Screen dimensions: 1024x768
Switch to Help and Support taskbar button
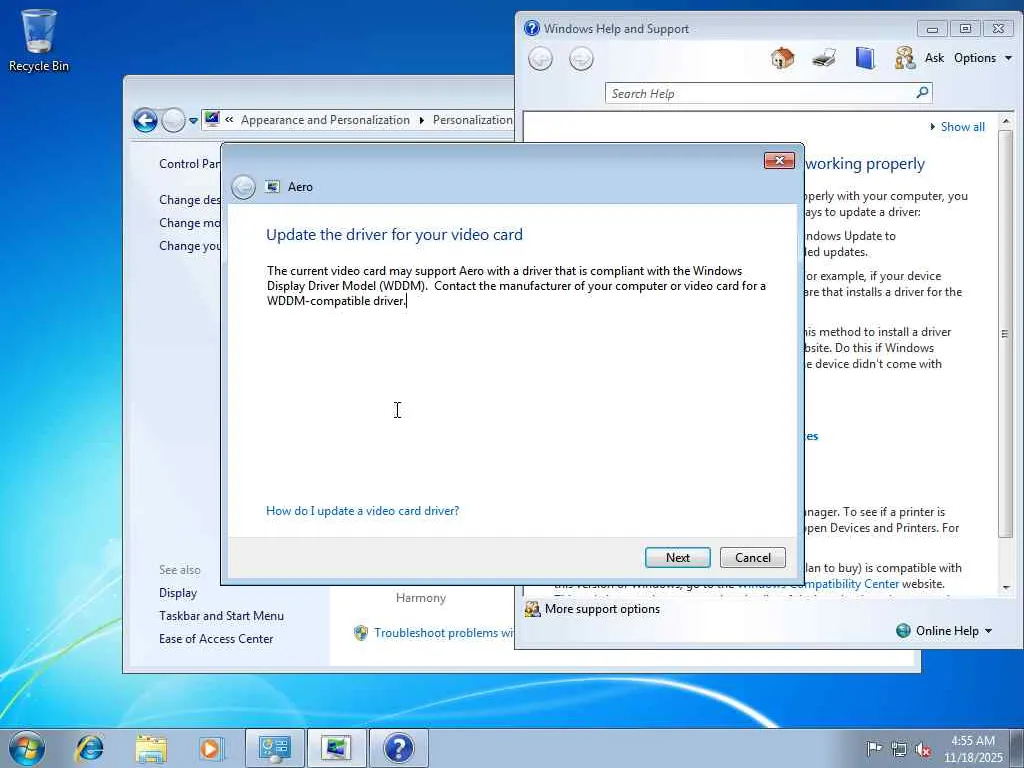pyautogui.click(x=398, y=748)
